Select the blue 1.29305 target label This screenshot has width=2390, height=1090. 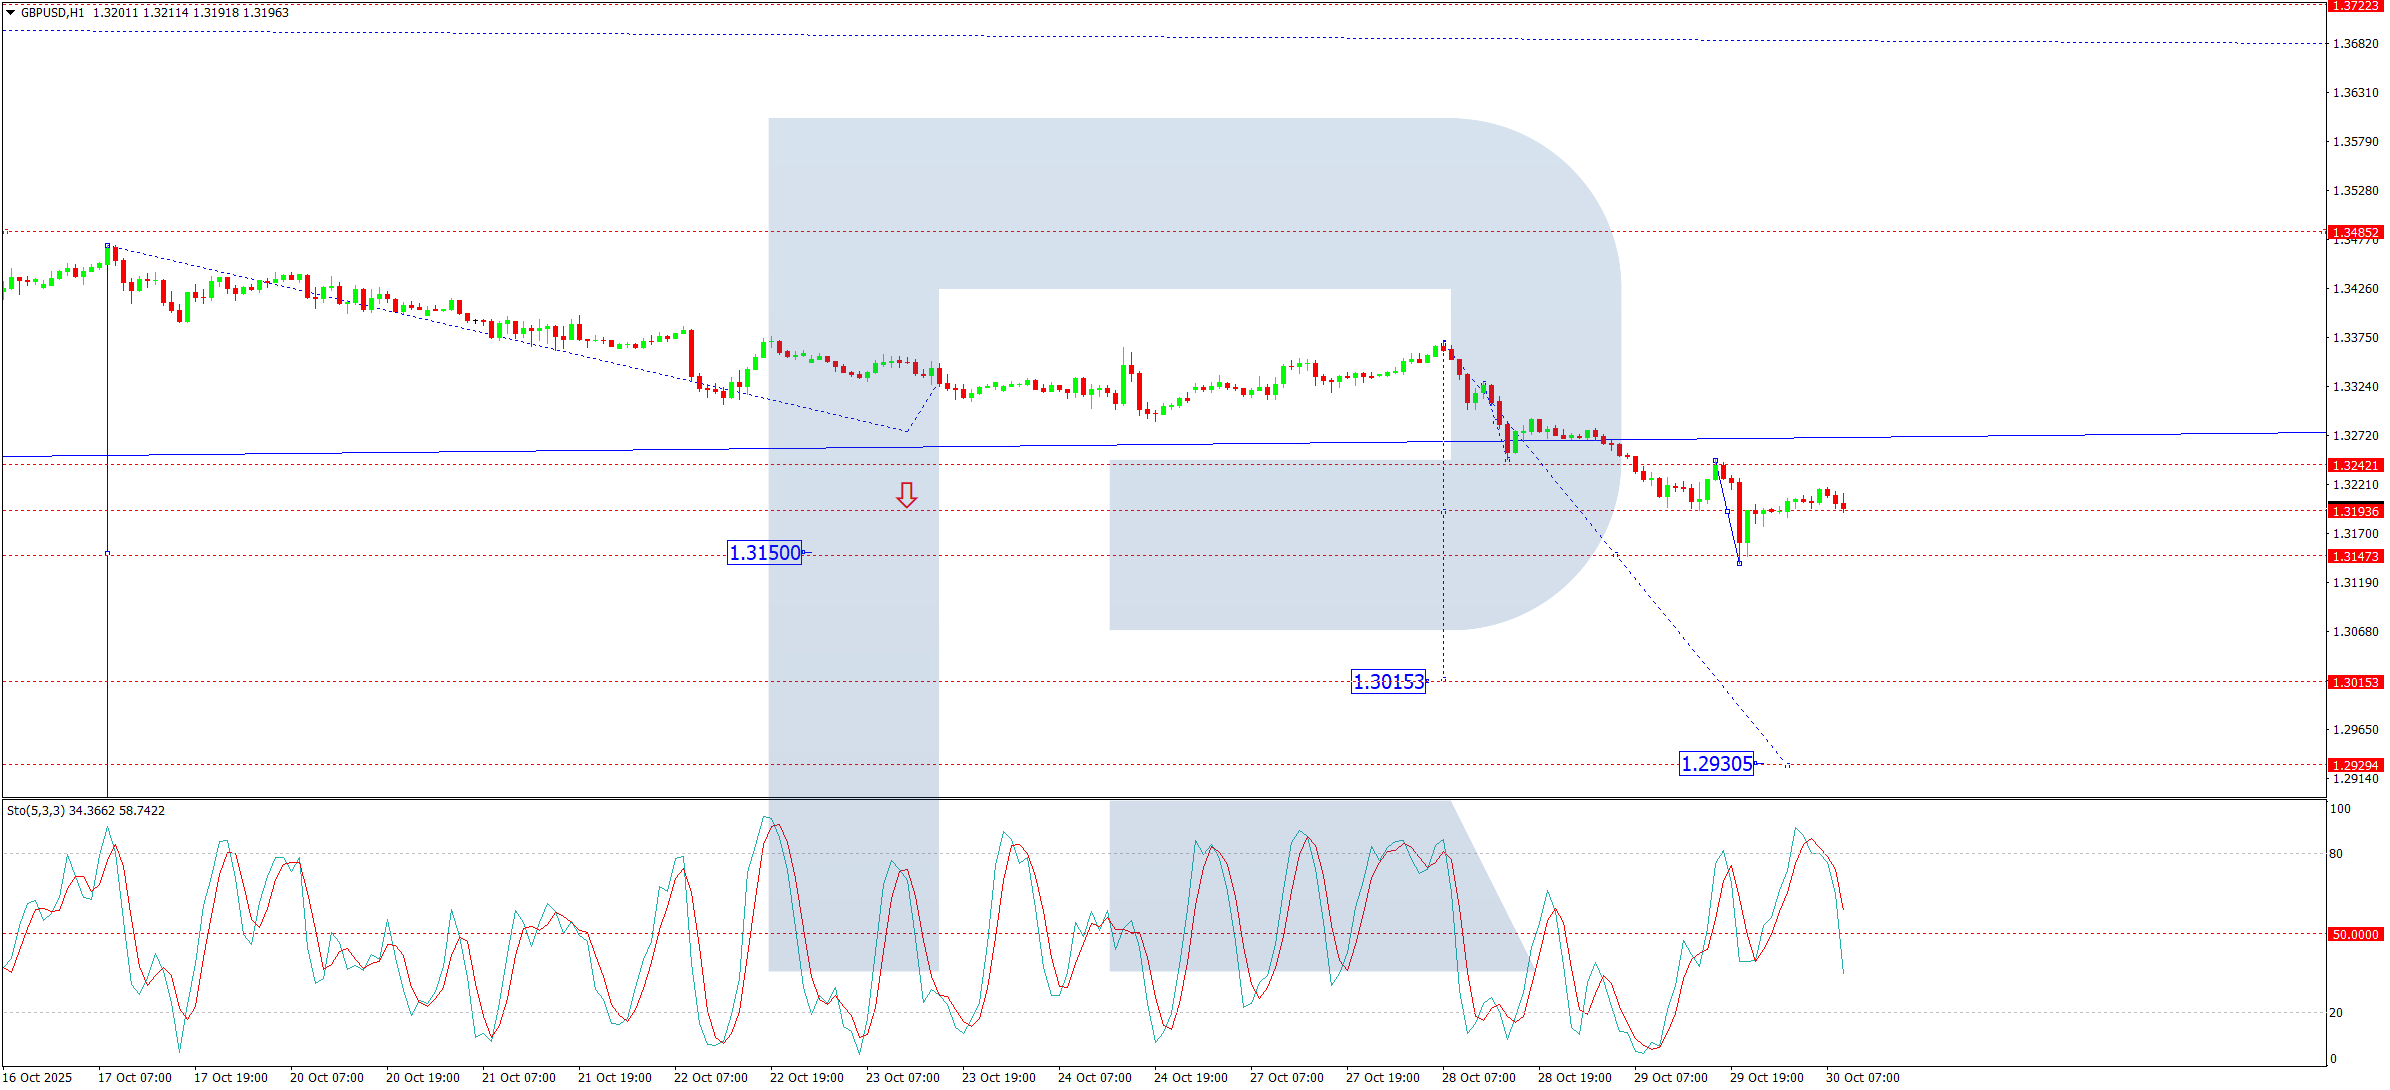pyautogui.click(x=1716, y=764)
